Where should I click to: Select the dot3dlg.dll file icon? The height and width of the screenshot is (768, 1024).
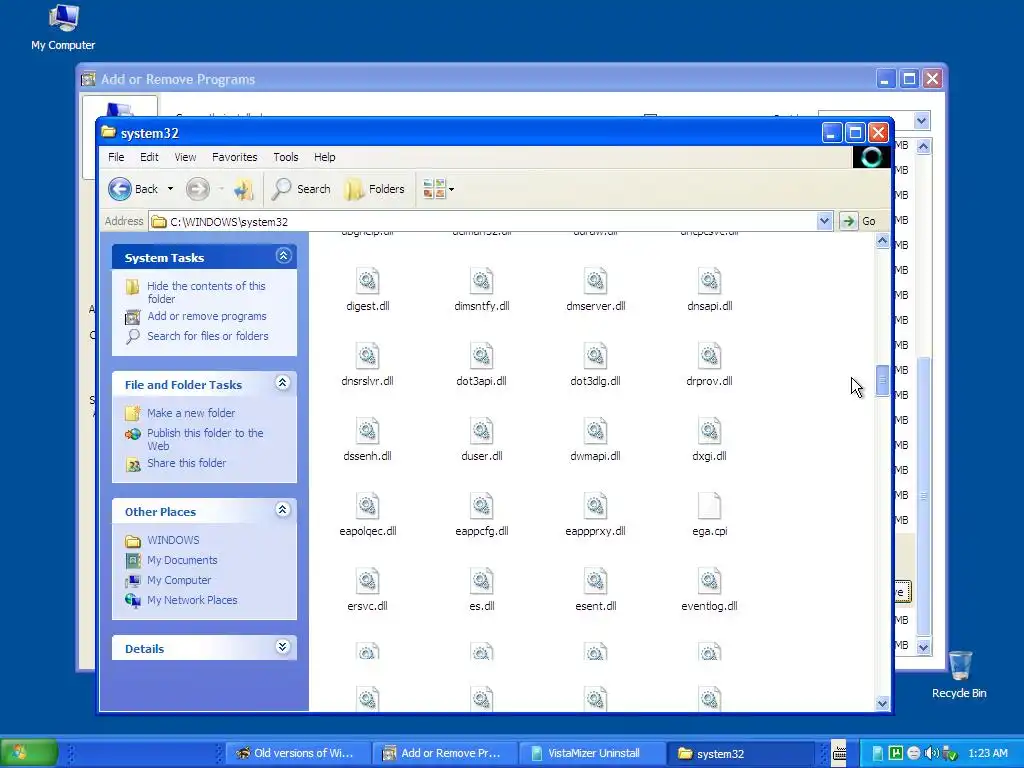point(596,357)
